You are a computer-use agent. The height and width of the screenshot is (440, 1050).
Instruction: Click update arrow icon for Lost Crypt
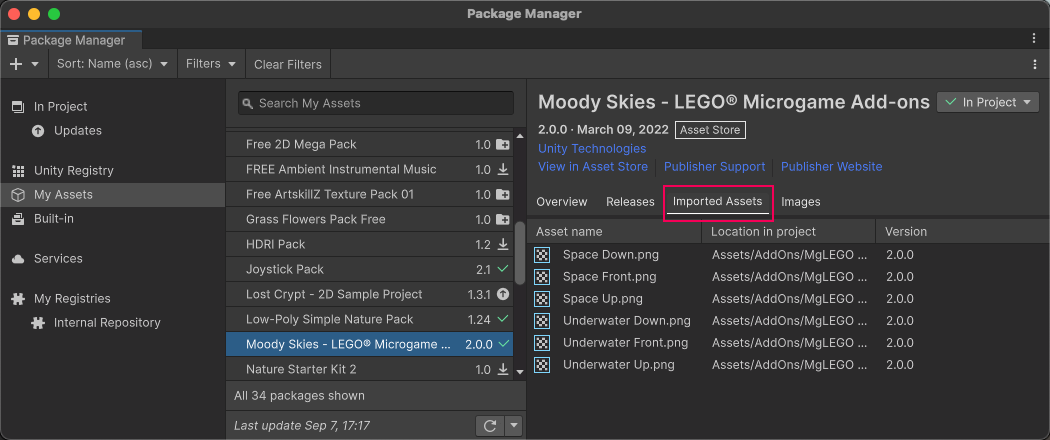coord(503,294)
